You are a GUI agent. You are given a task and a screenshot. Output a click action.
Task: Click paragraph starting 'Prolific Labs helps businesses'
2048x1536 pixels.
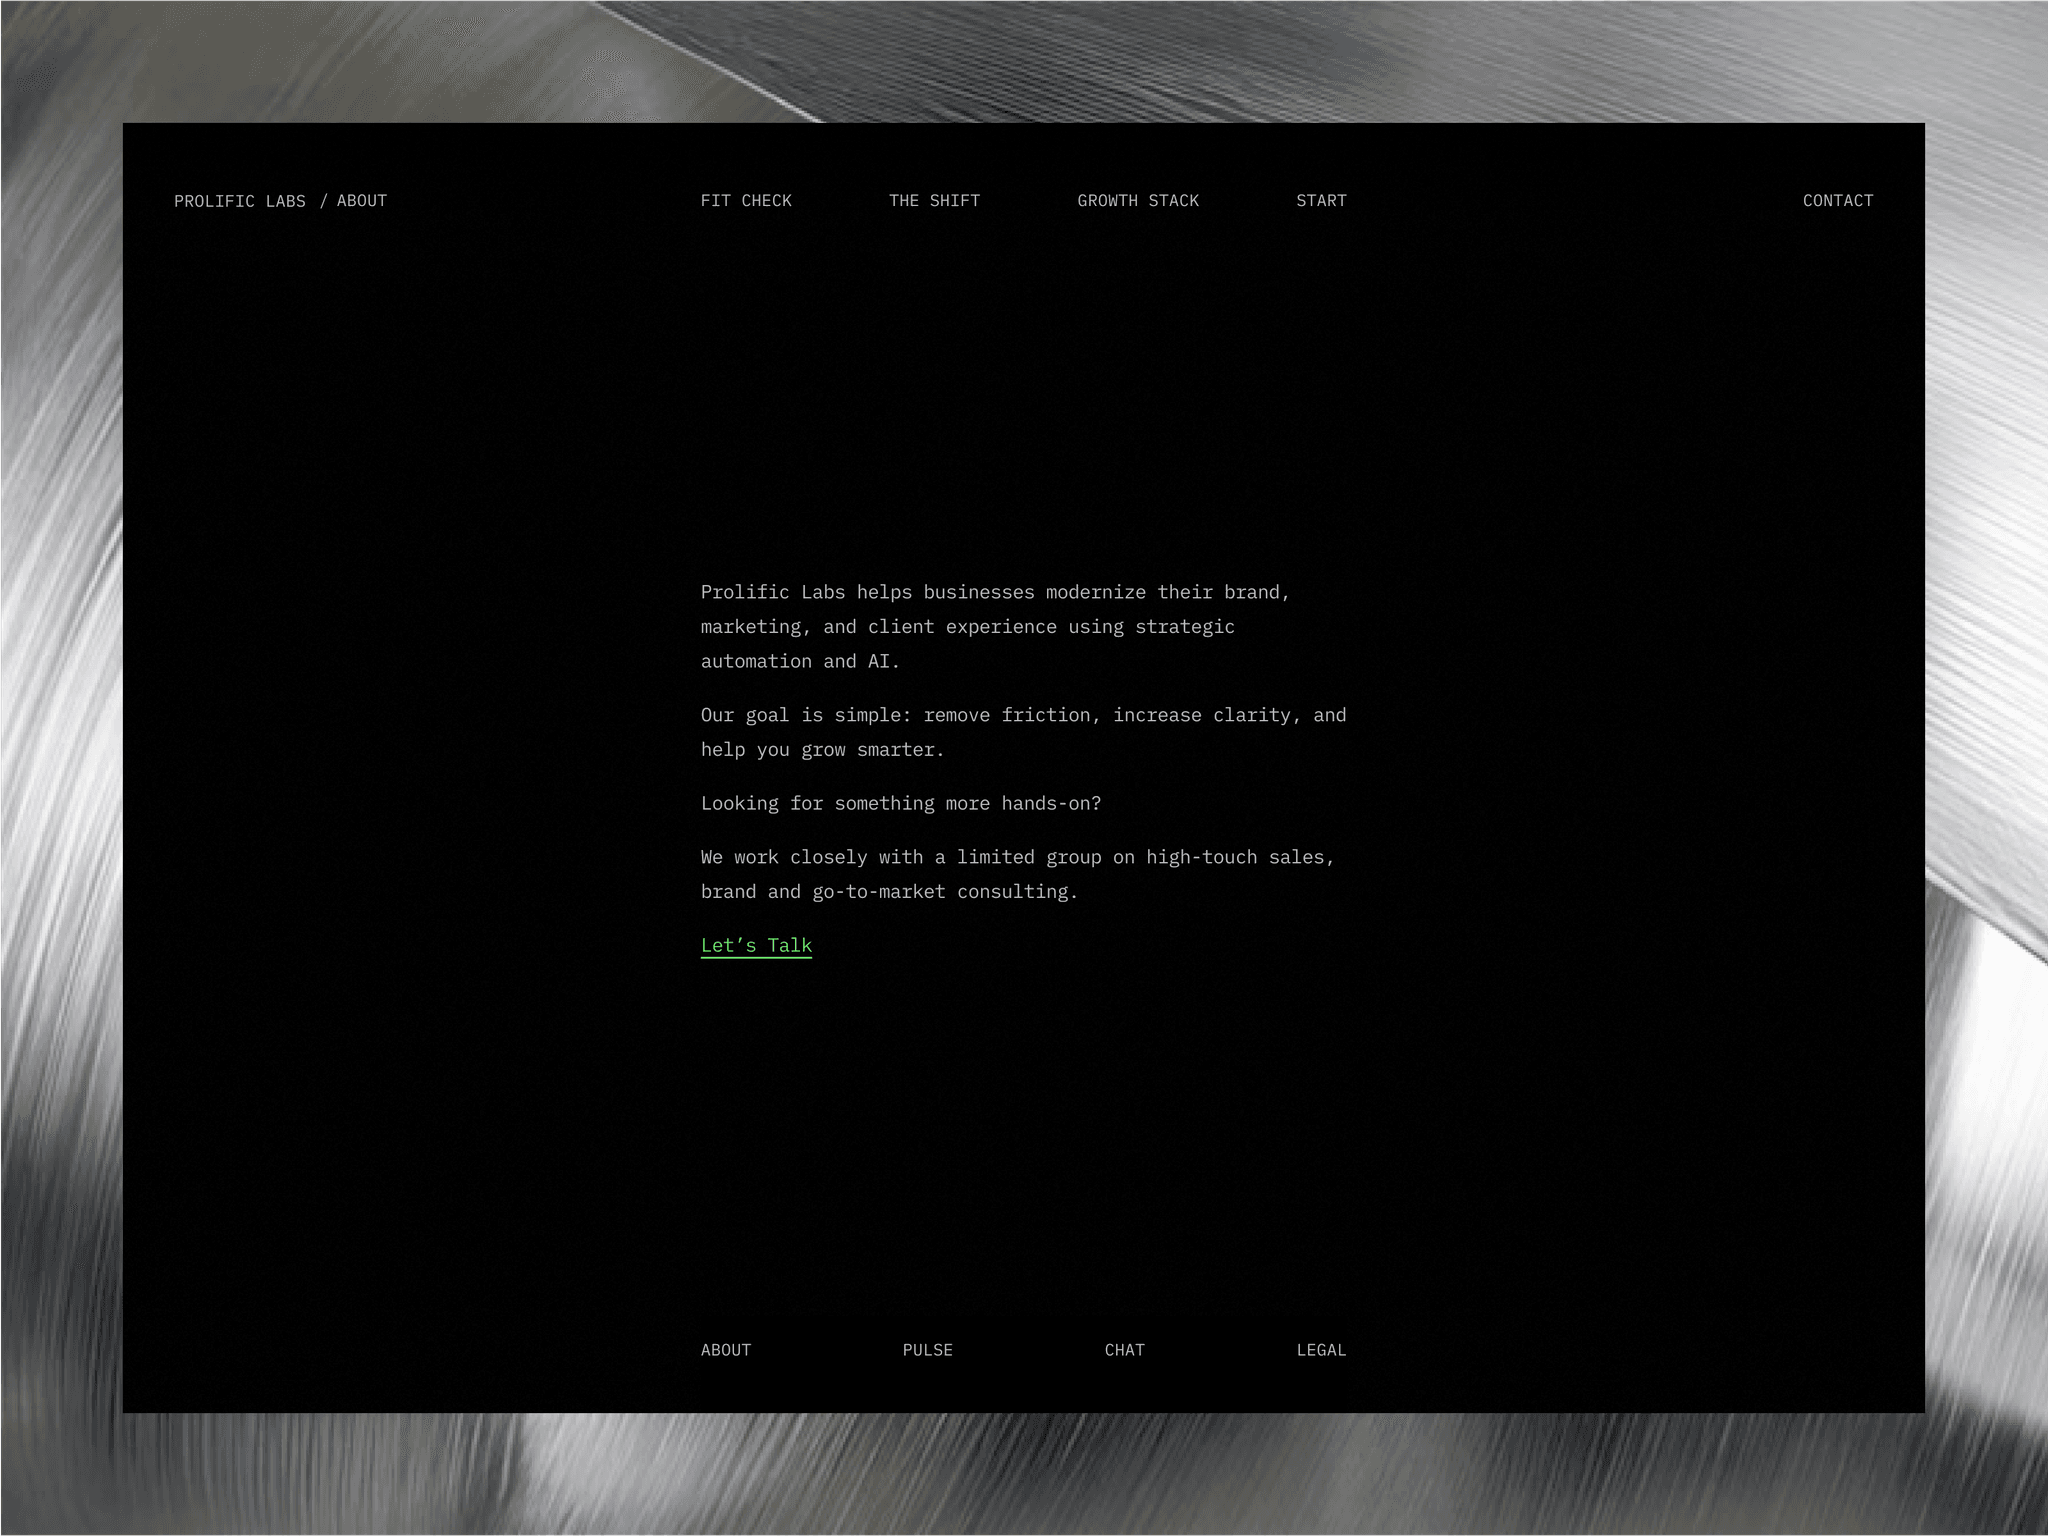pos(995,627)
